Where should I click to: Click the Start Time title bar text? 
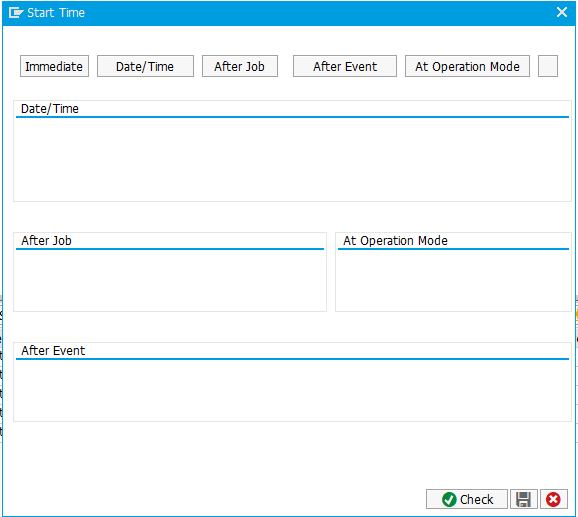point(56,13)
